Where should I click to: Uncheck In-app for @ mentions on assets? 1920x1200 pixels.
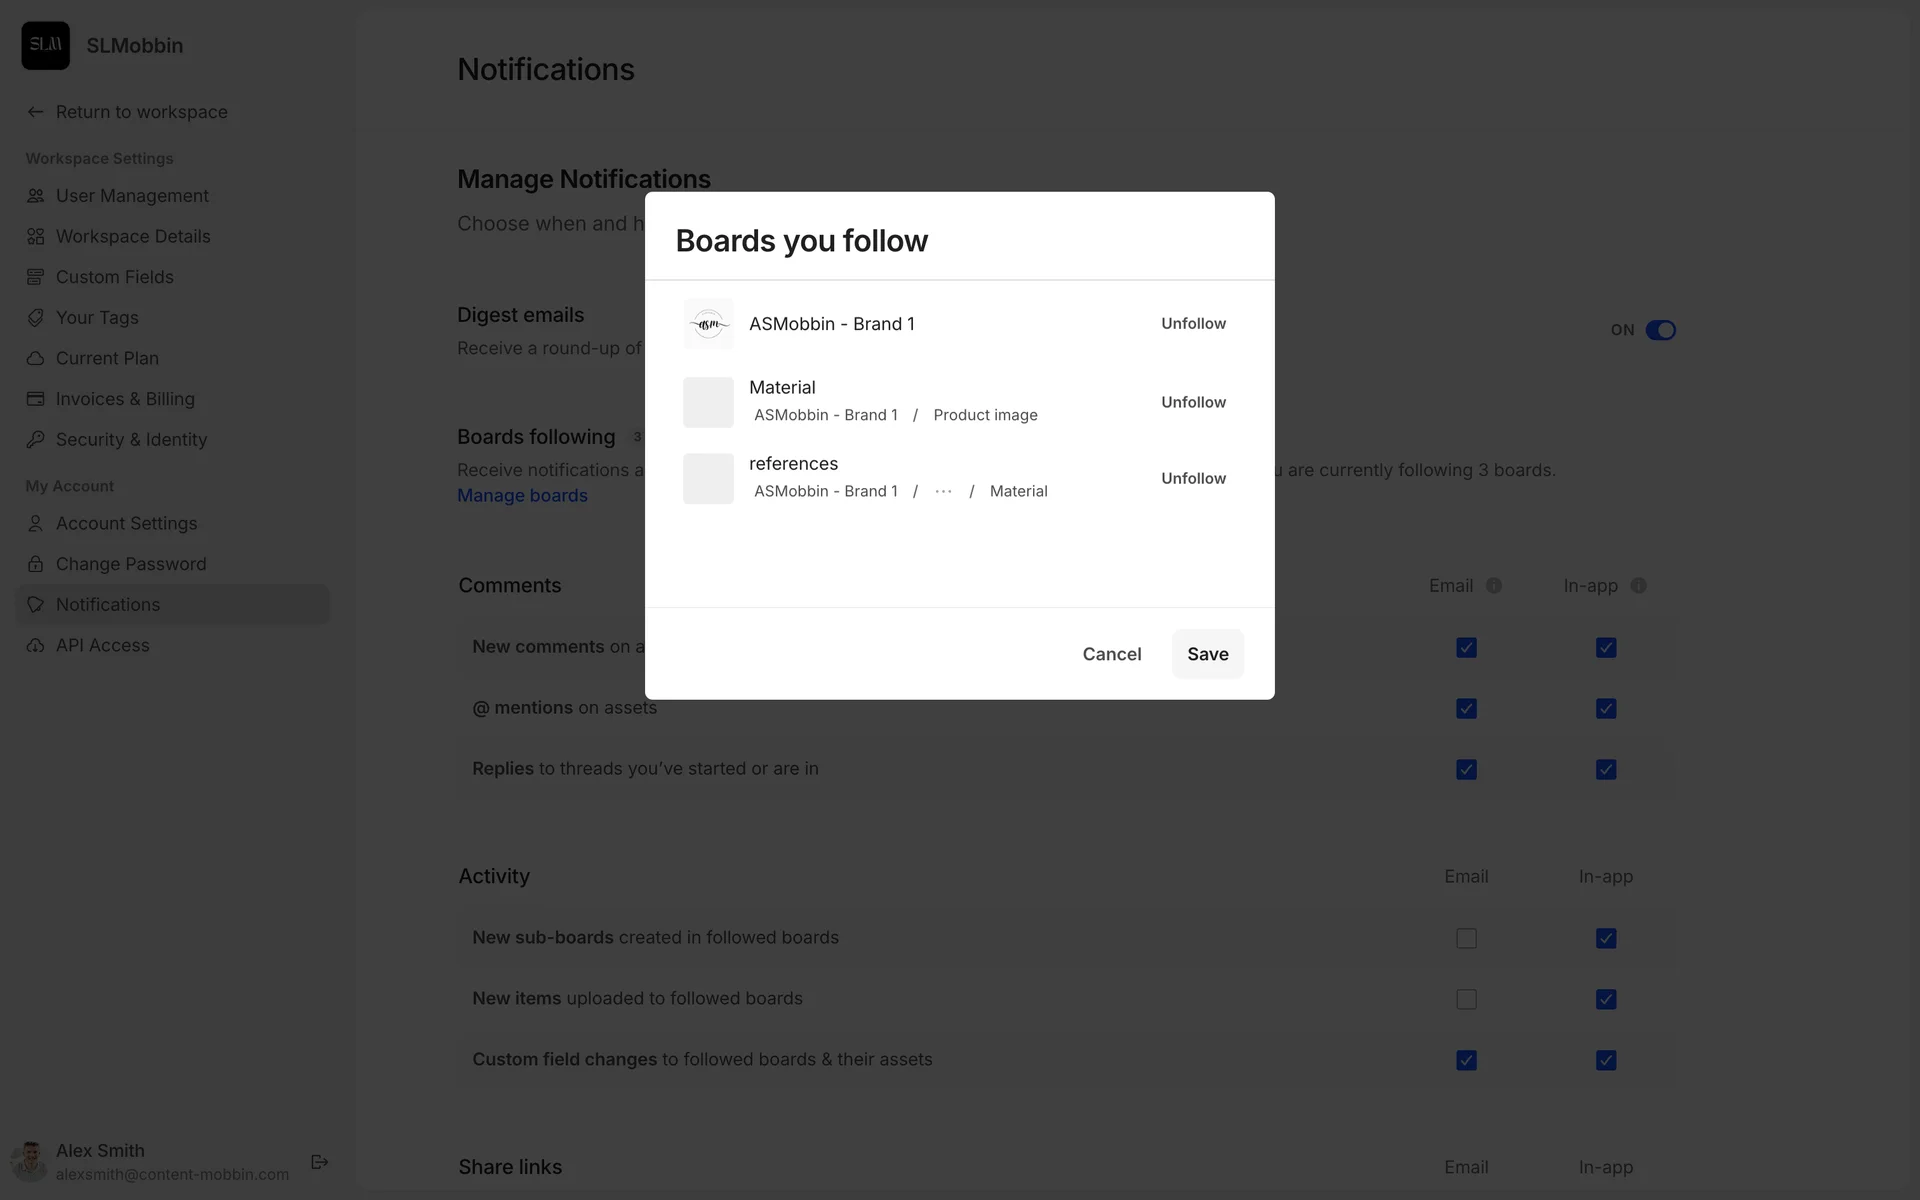[x=1606, y=709]
